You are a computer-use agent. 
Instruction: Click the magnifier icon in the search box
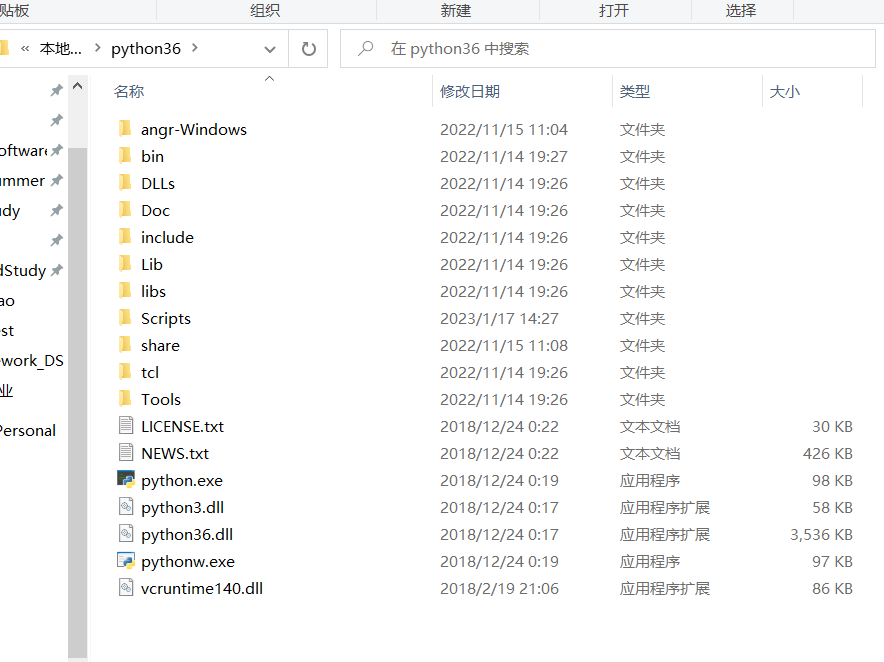[365, 48]
